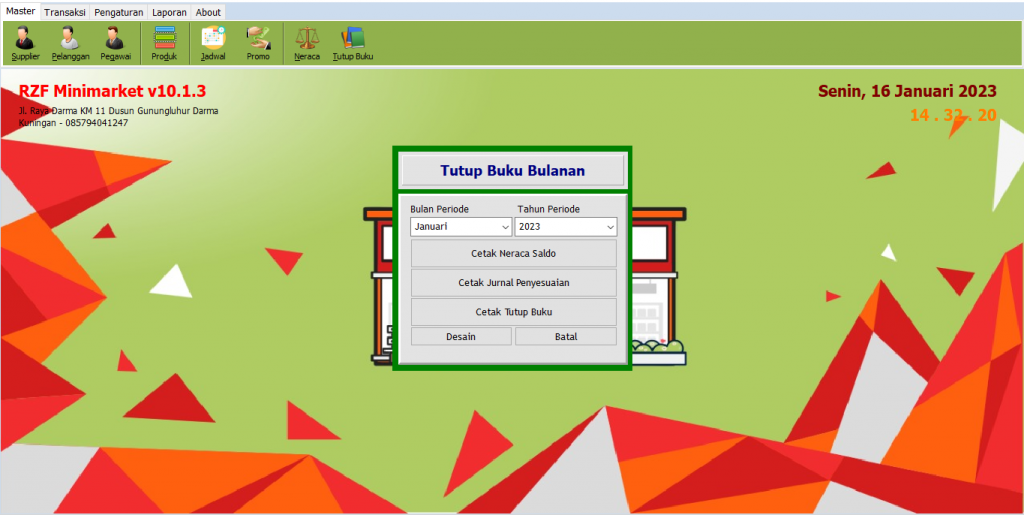Click the 2023 year combo box field
This screenshot has height=515, width=1024.
click(566, 227)
